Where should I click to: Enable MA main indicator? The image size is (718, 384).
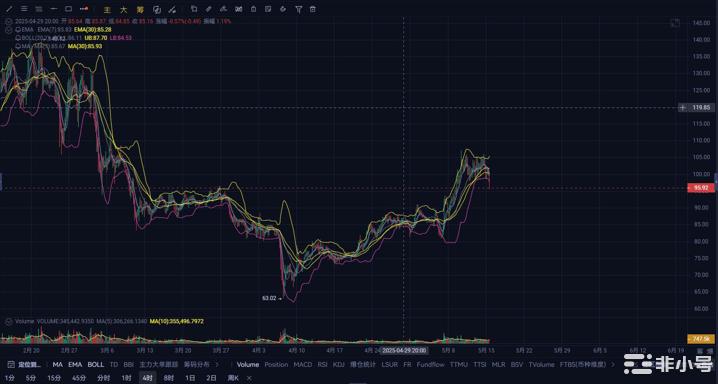pyautogui.click(x=58, y=365)
